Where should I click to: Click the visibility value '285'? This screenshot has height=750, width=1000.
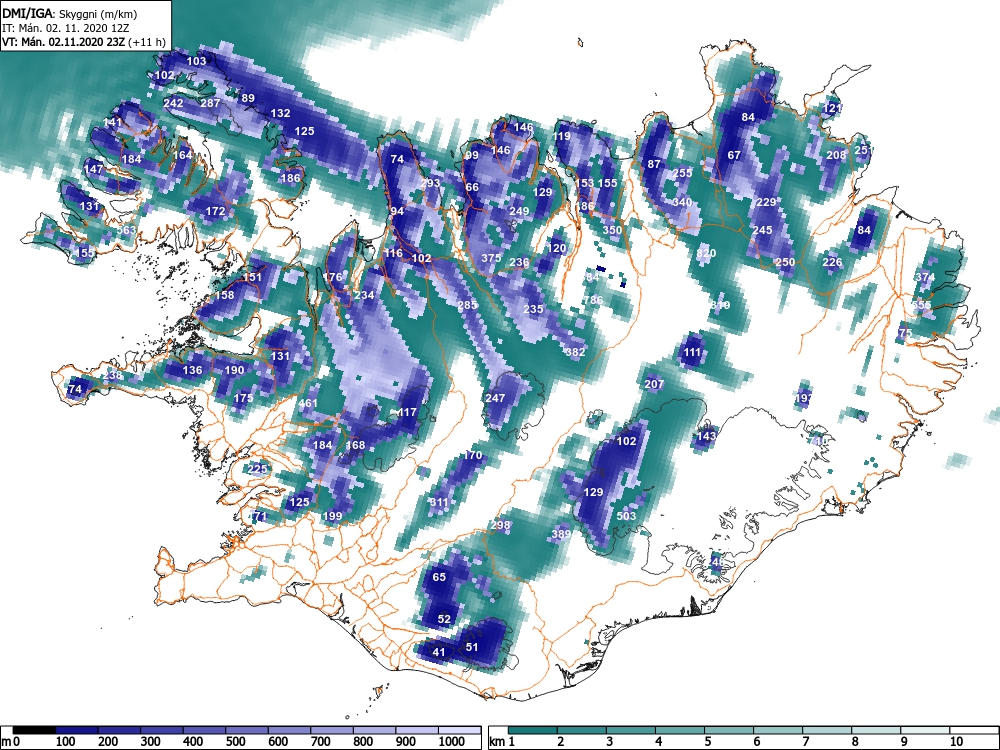pos(467,305)
